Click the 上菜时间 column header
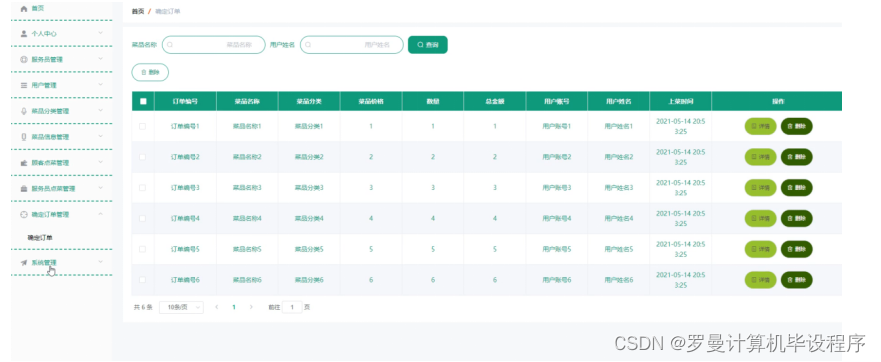The image size is (881, 362). point(680,101)
